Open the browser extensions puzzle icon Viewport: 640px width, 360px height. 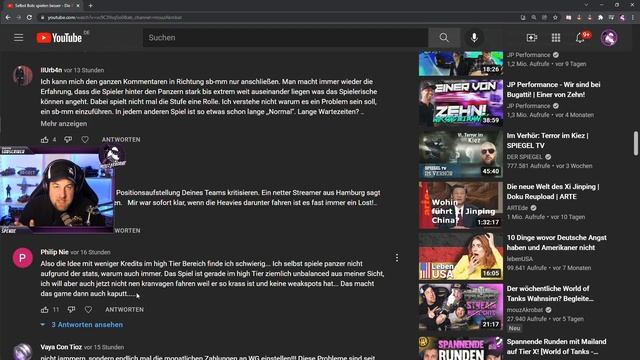click(x=600, y=18)
